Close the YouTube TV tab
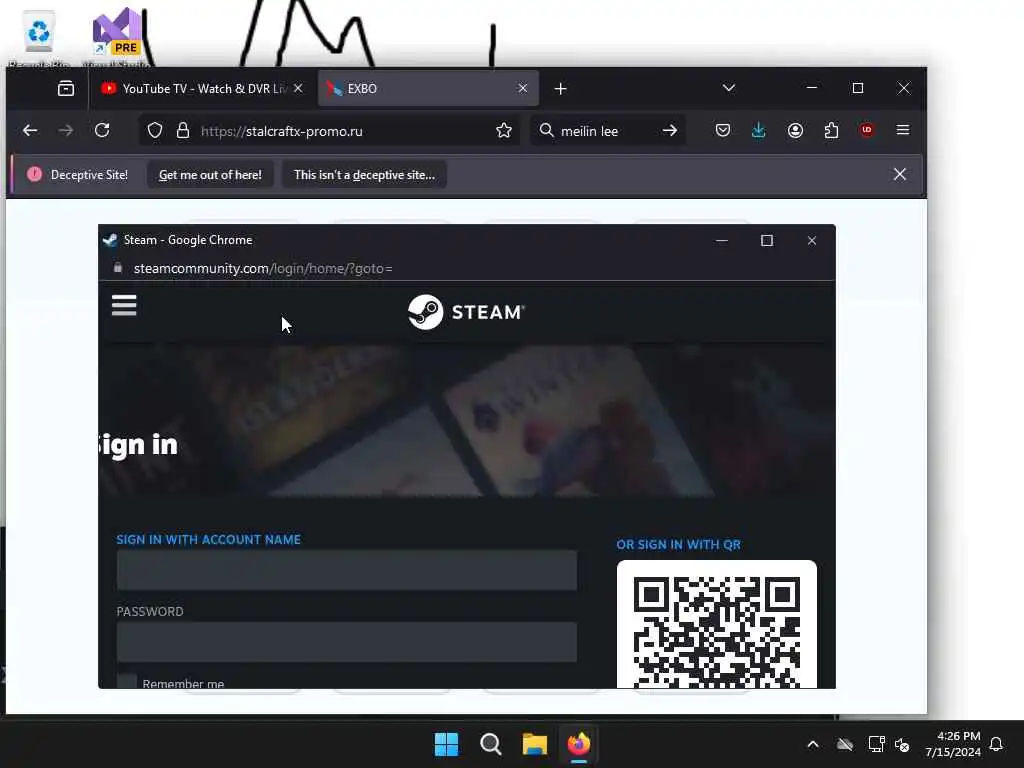Image resolution: width=1024 pixels, height=768 pixels. 298,88
